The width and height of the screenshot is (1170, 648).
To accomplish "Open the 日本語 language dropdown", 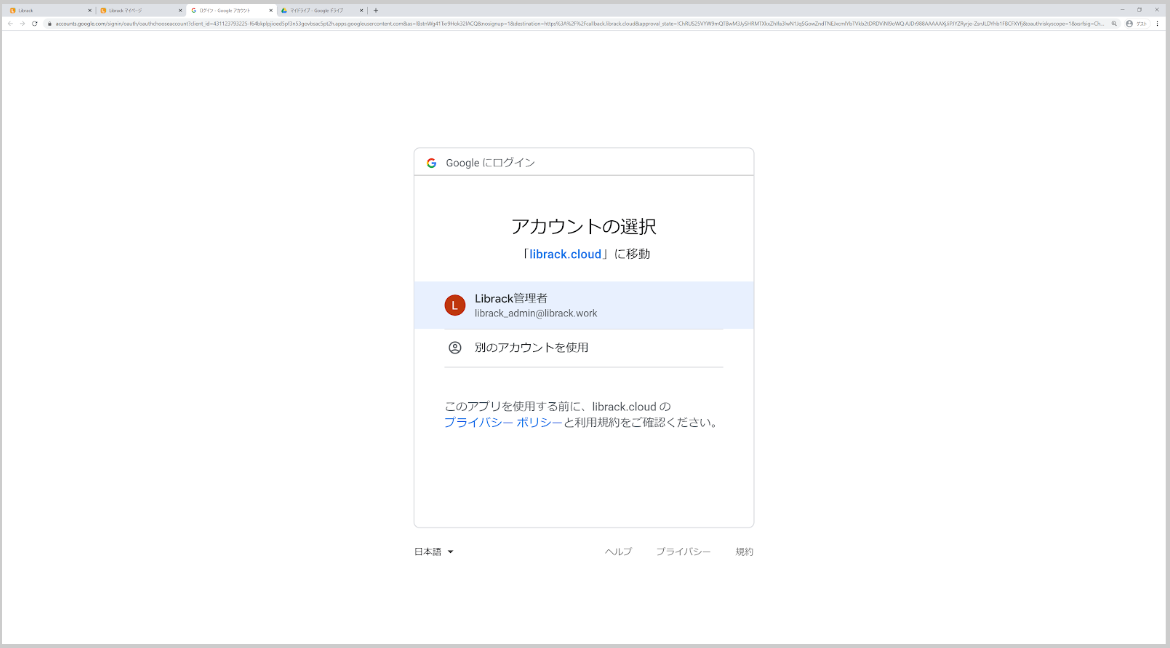I will [430, 551].
